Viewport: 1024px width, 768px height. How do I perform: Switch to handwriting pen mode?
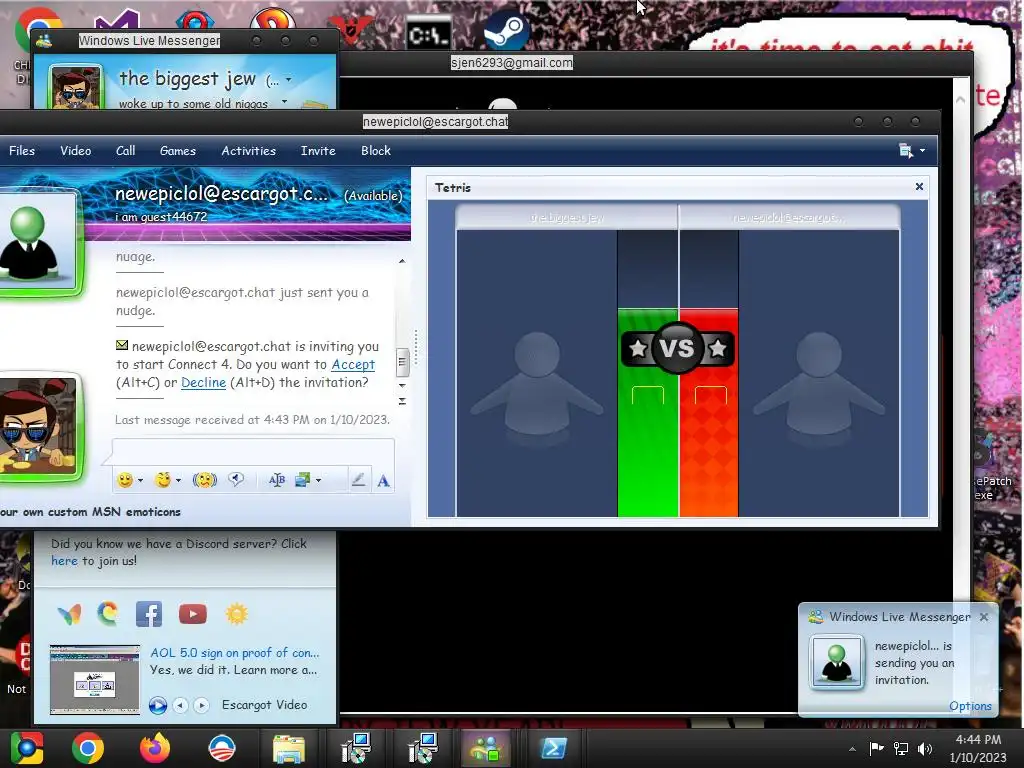coord(358,480)
